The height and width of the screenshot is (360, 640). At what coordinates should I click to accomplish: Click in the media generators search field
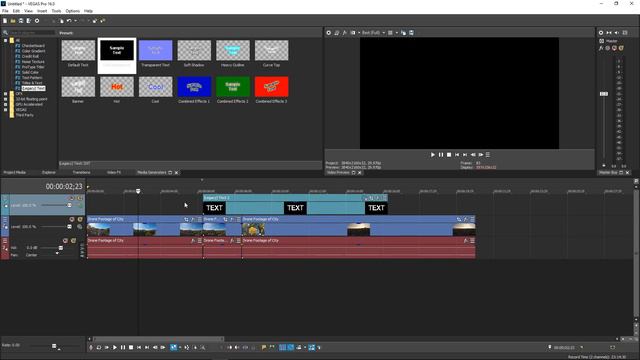click(x=32, y=33)
